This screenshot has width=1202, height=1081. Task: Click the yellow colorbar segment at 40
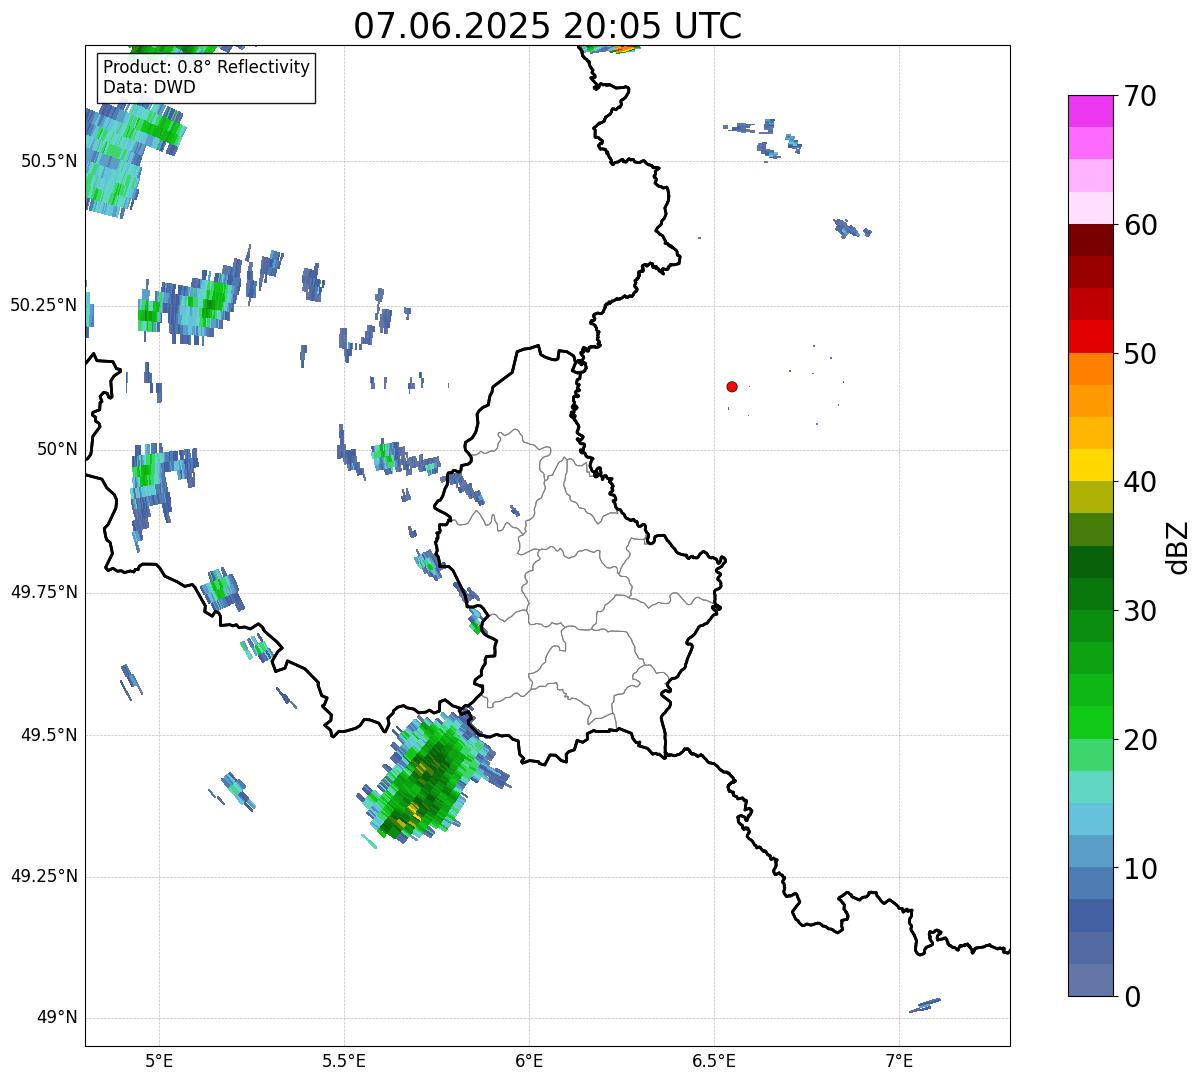1091,465
